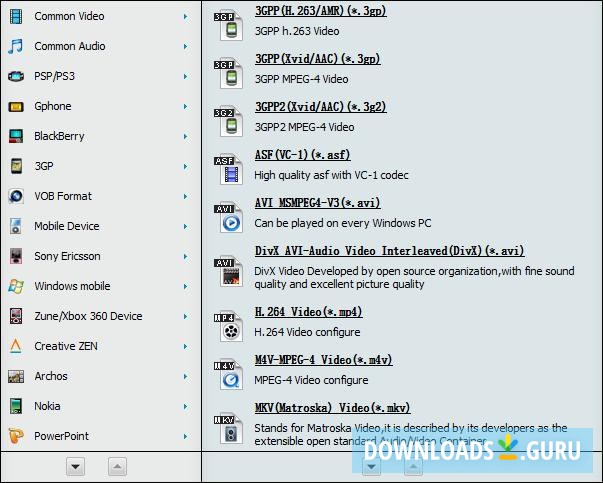Click the Nokia phone icon
603x483 pixels.
coord(16,406)
